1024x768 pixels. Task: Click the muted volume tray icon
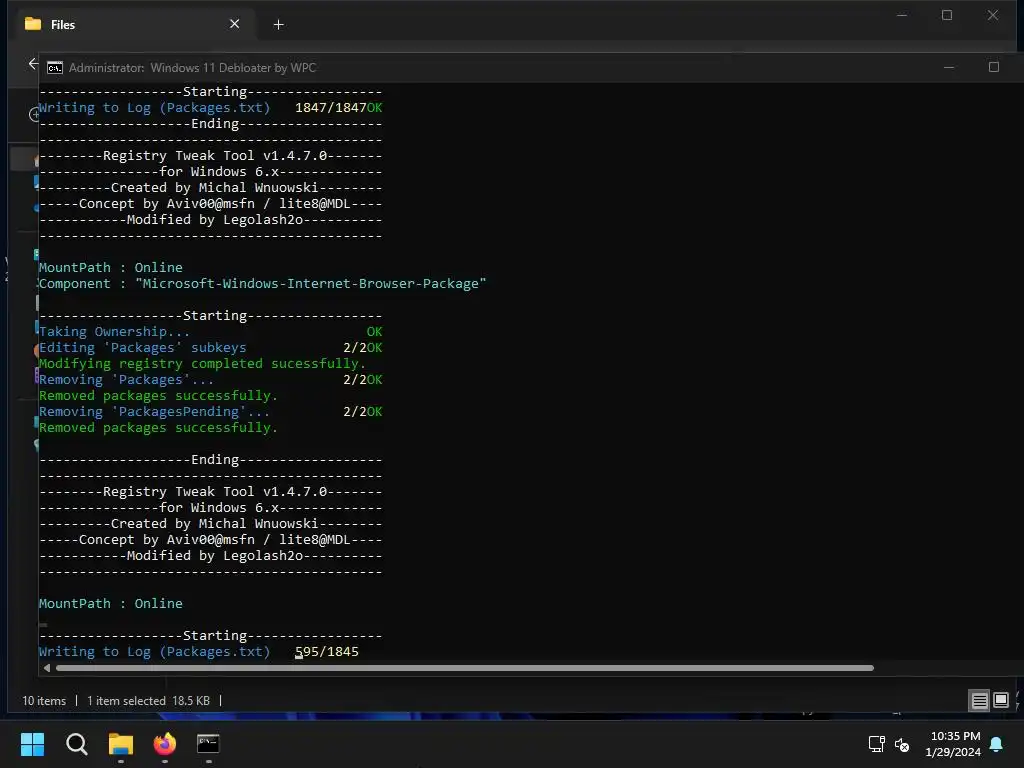click(902, 744)
